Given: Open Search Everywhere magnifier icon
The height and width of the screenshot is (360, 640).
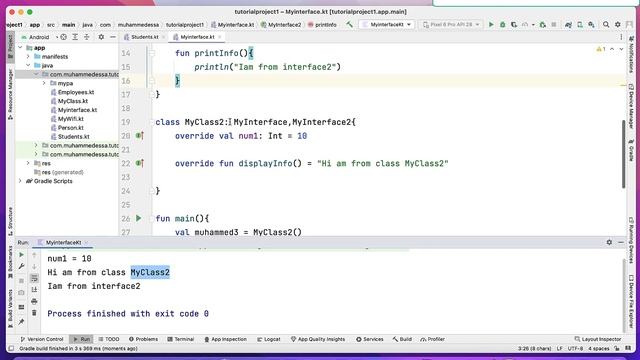Looking at the screenshot, I should point(606,25).
